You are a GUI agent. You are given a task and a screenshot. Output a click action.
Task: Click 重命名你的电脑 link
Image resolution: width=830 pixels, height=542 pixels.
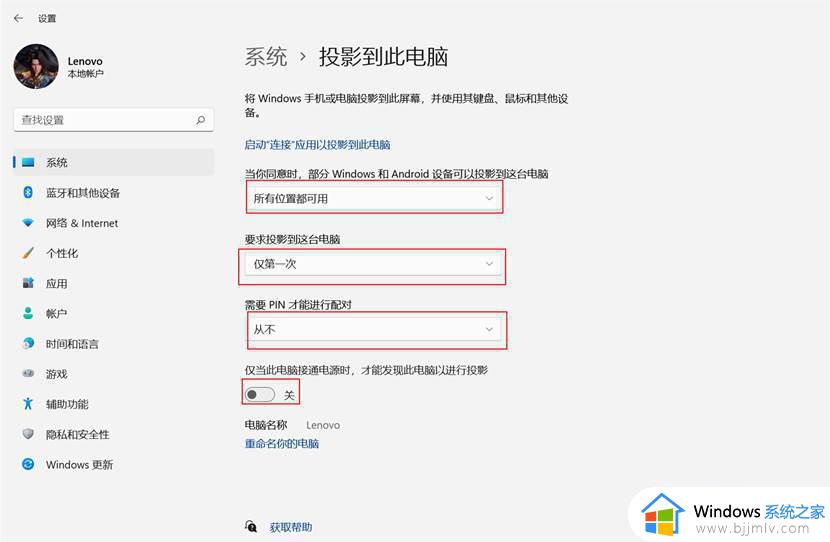tap(282, 444)
